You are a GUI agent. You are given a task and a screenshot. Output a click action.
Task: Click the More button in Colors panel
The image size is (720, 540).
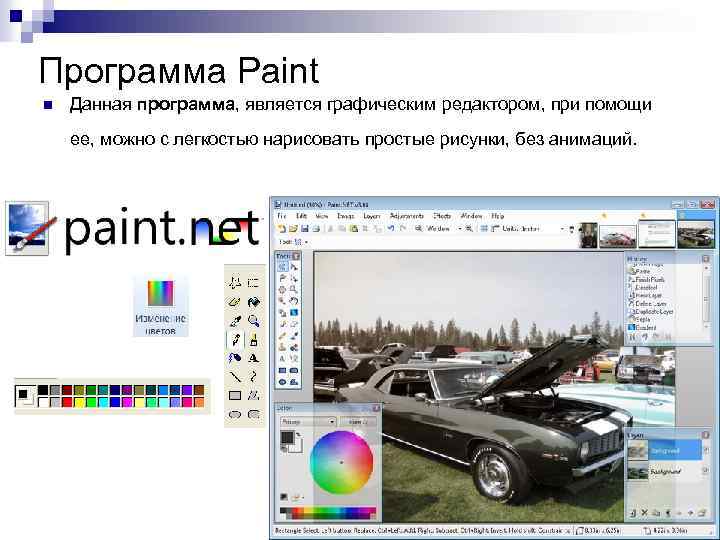(358, 421)
